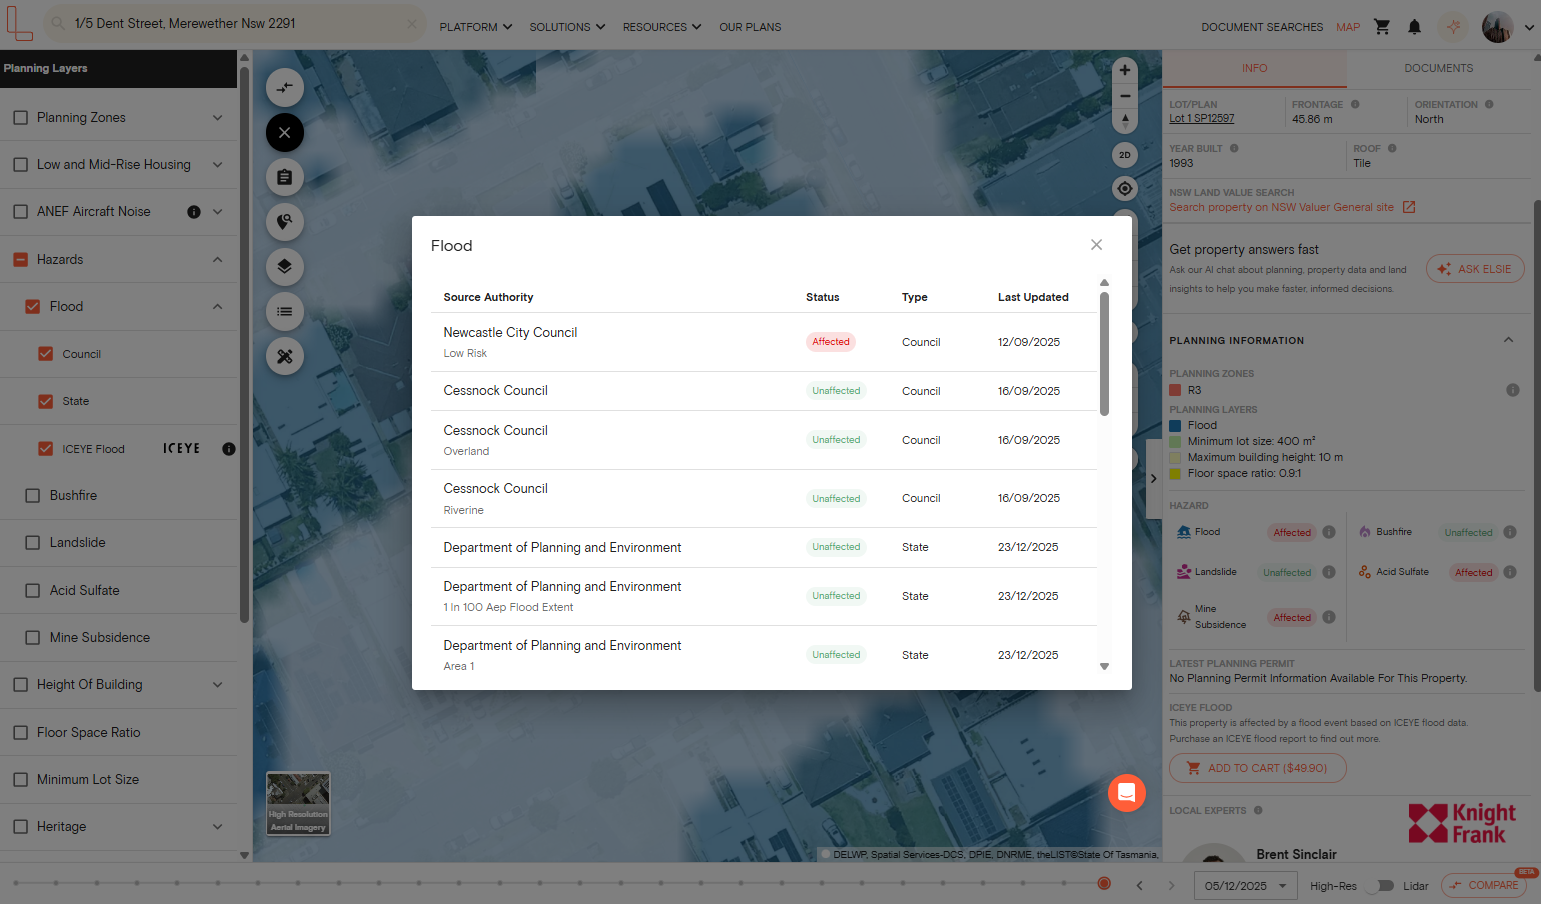Expand the Heritage layer group
The width and height of the screenshot is (1541, 904).
click(x=217, y=827)
